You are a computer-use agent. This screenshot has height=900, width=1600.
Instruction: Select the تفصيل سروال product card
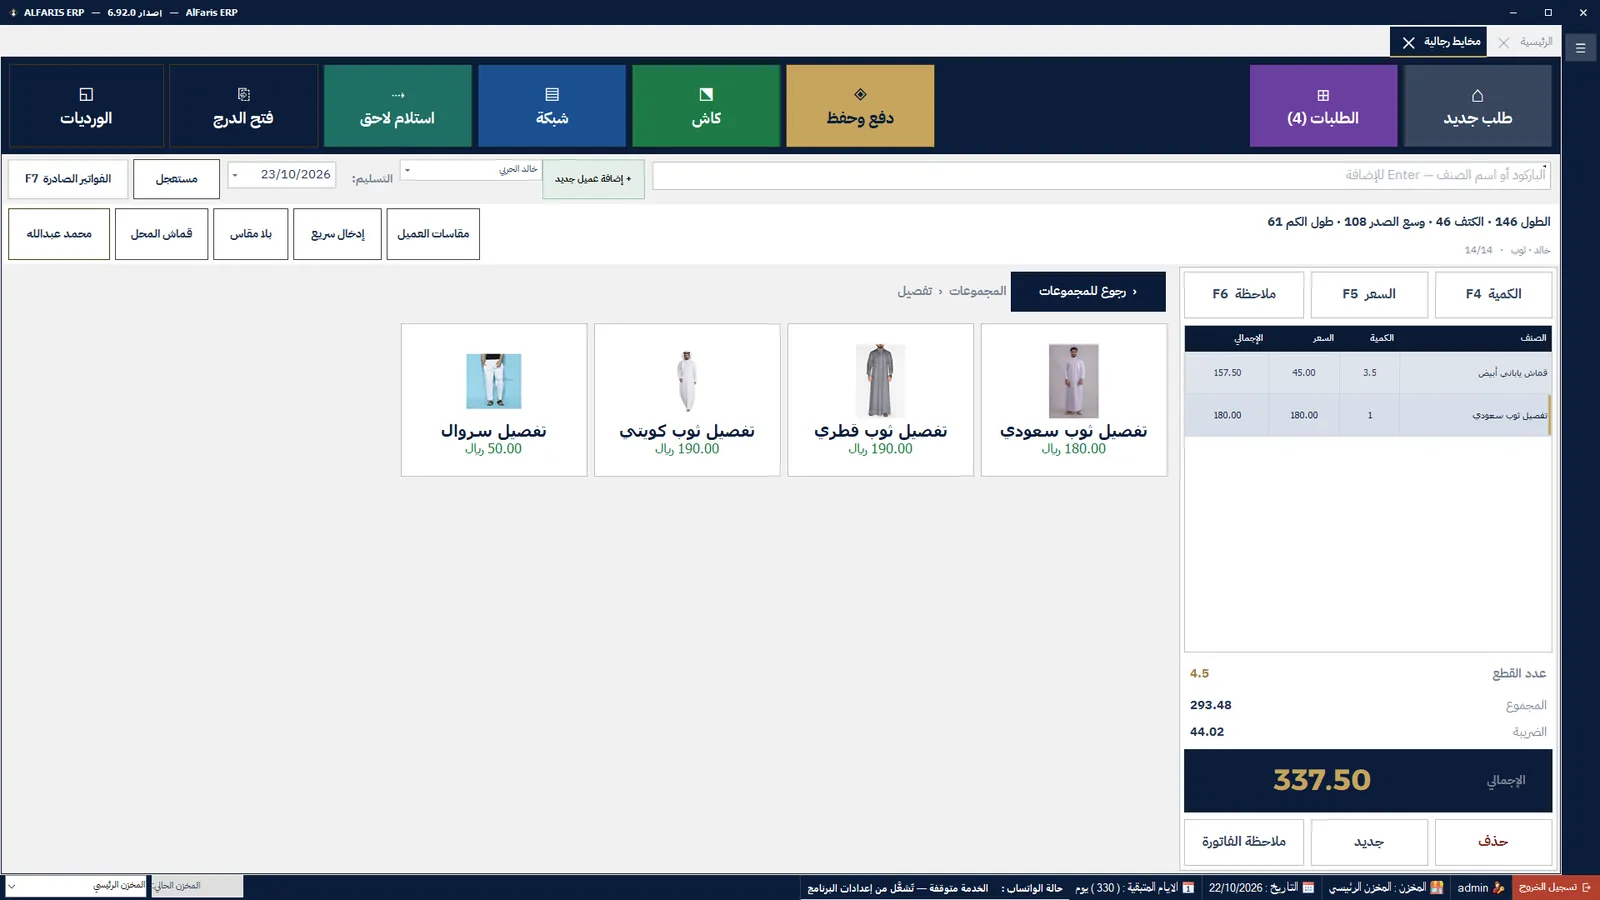click(x=494, y=400)
